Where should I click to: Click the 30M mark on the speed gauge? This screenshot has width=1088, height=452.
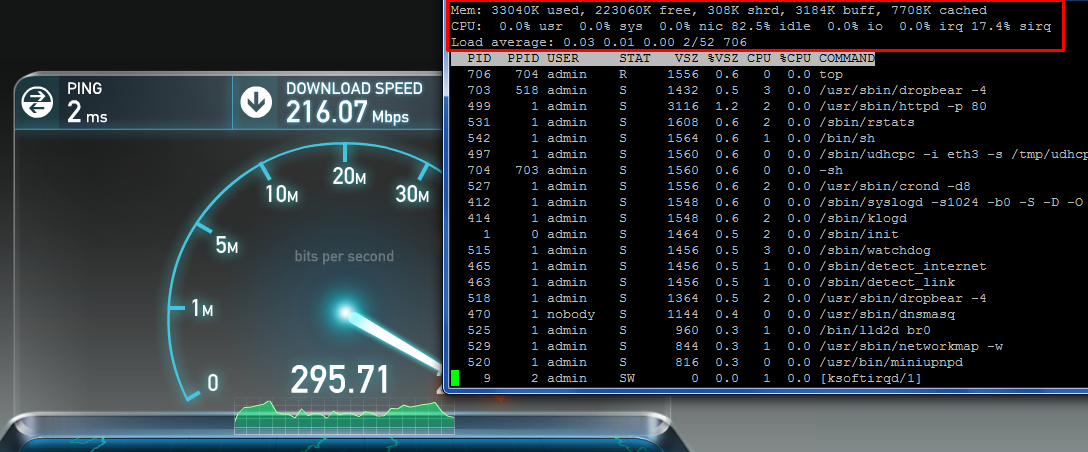pyautogui.click(x=411, y=194)
